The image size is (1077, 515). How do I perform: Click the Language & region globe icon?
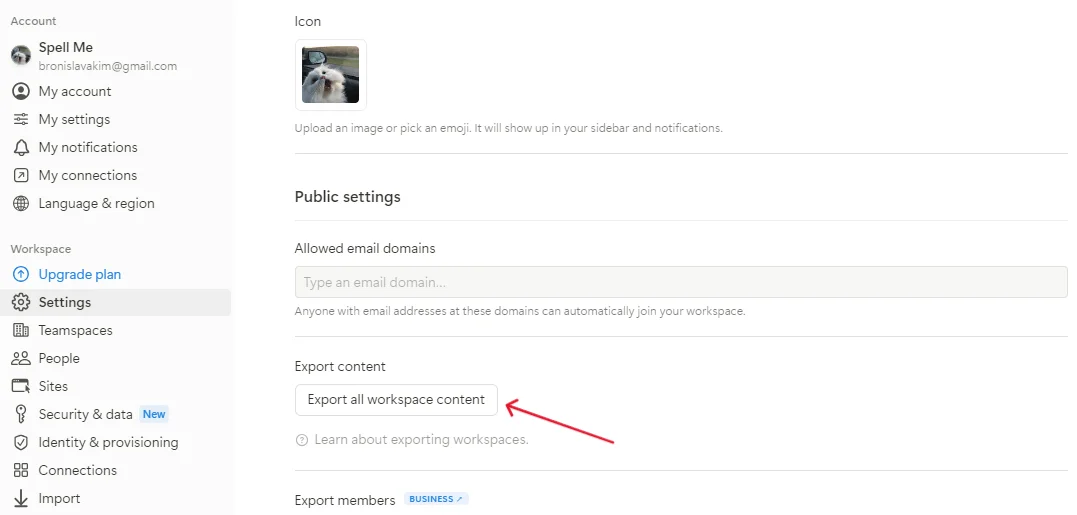tap(20, 203)
